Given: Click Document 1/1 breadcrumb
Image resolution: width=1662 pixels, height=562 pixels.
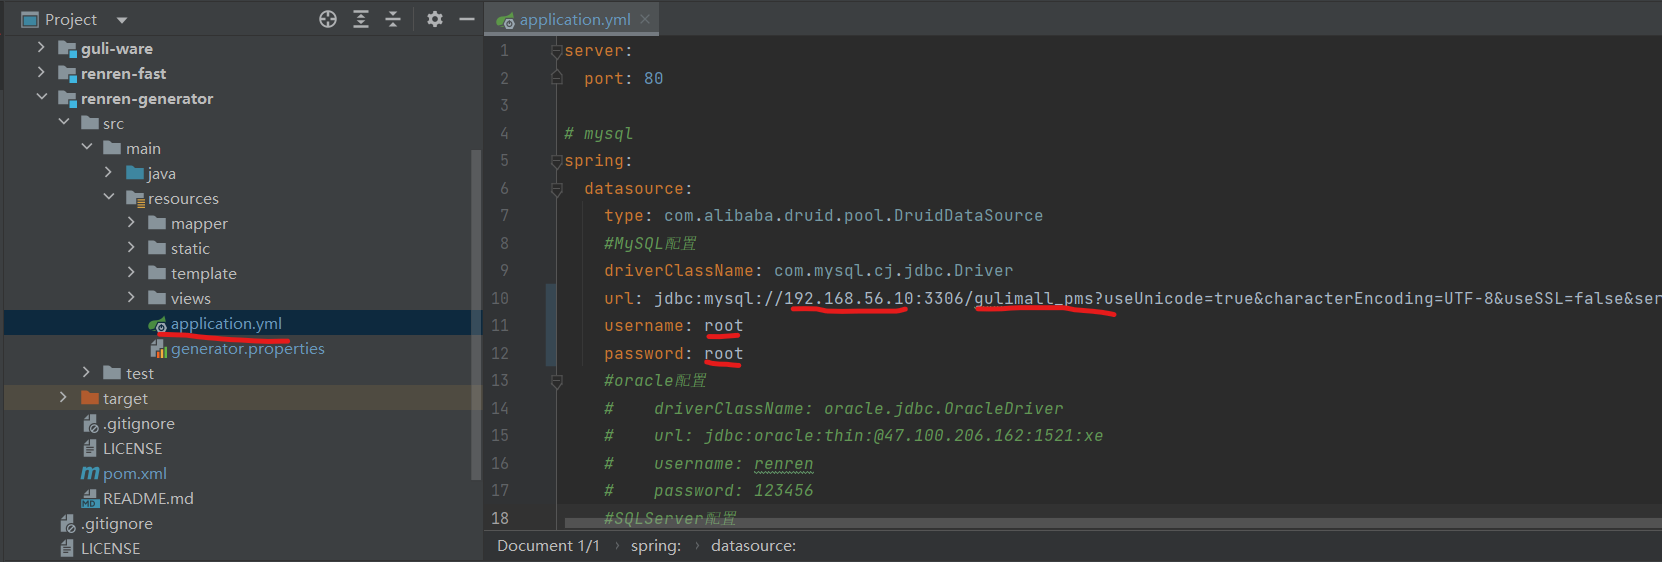Looking at the screenshot, I should pos(548,545).
